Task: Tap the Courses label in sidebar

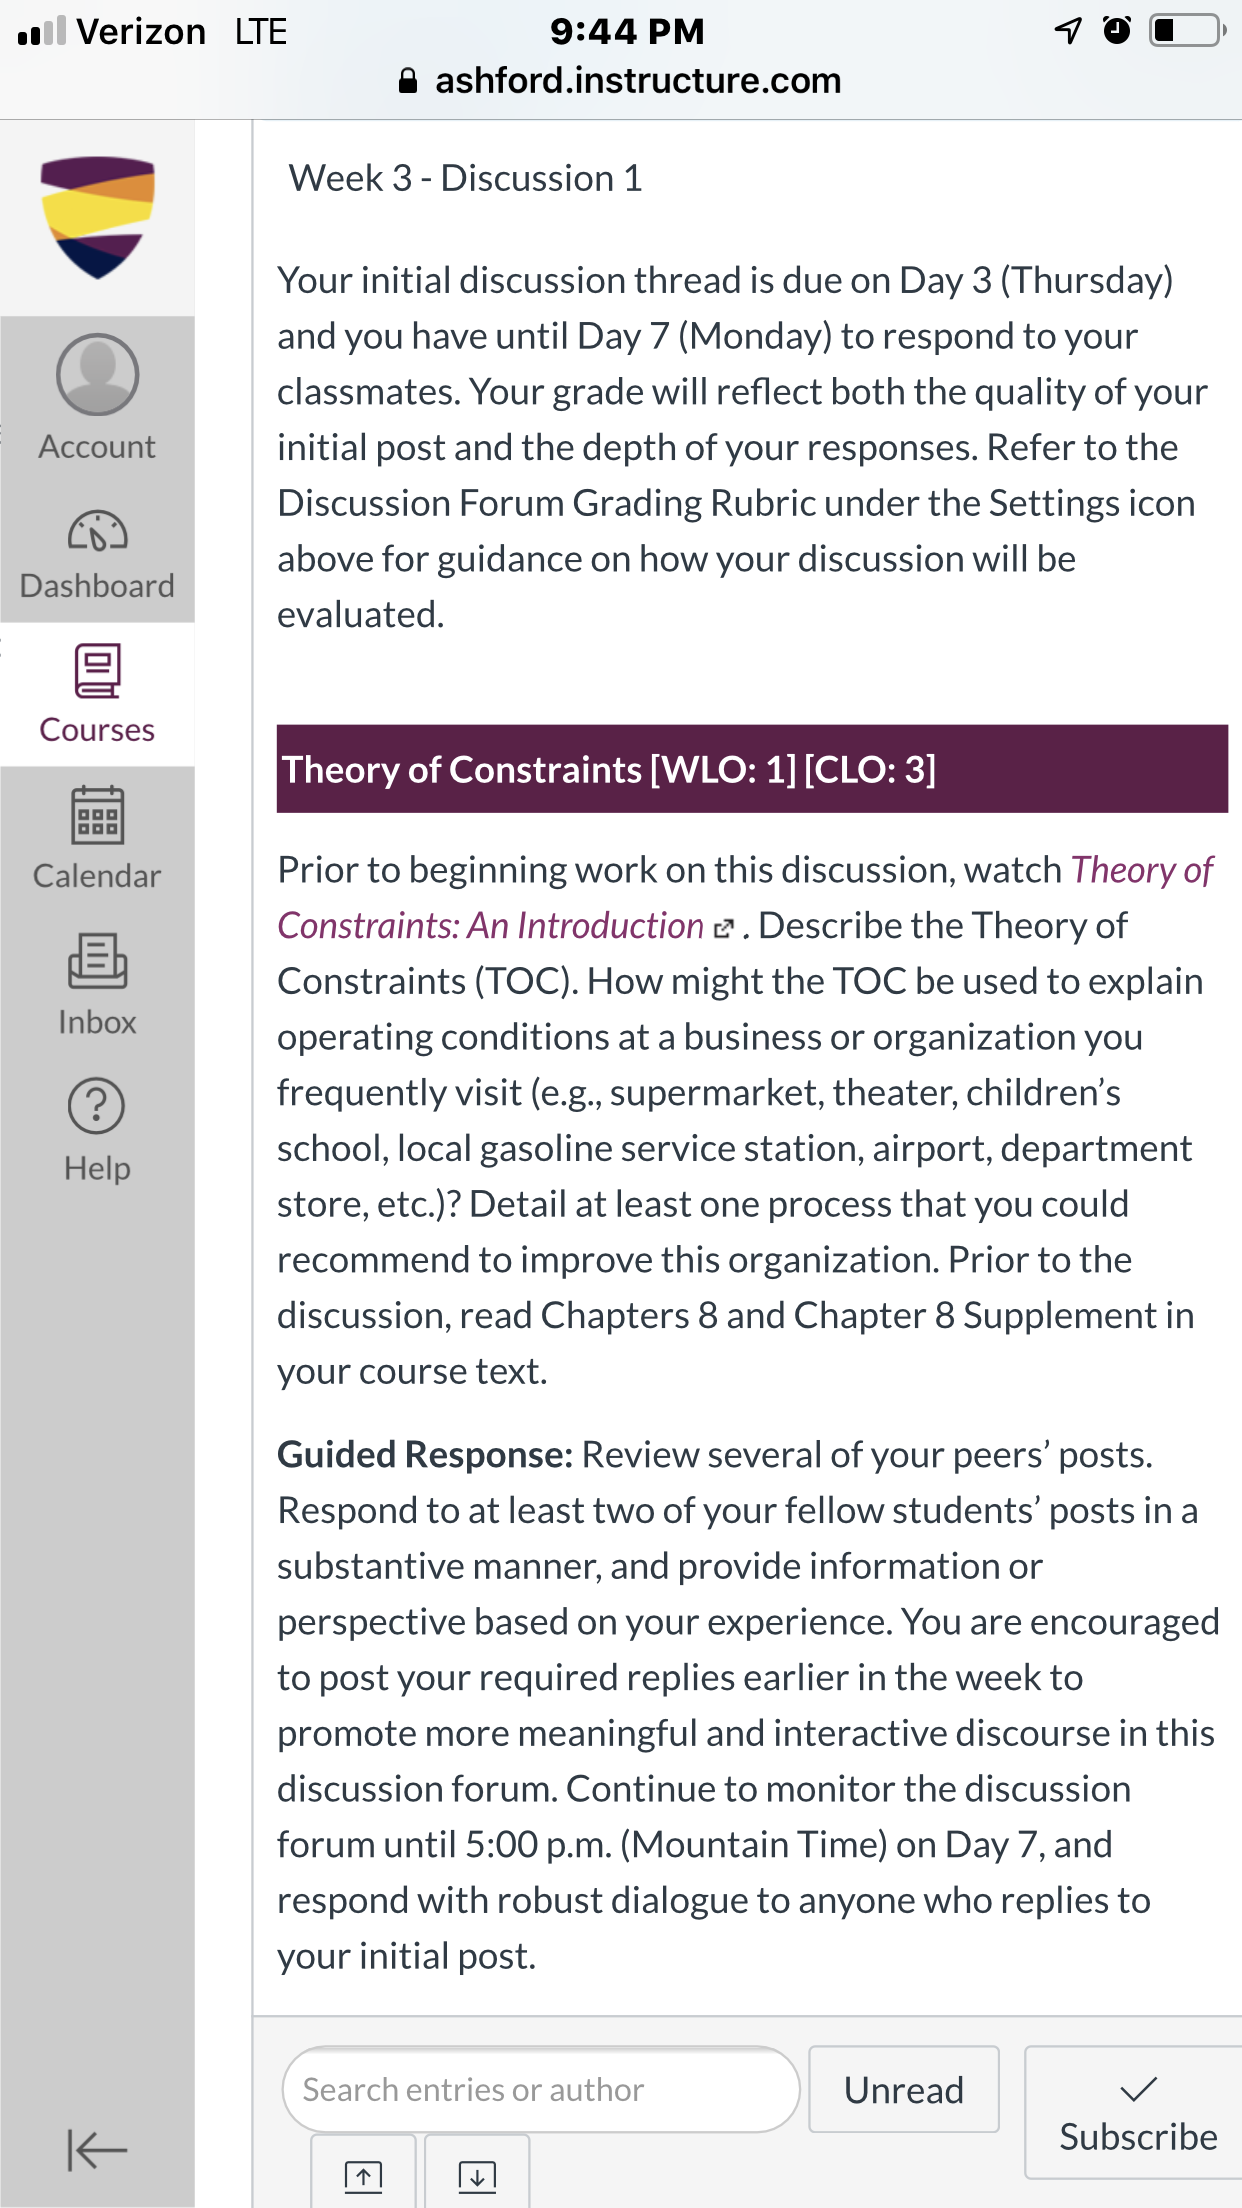Action: coord(97,730)
